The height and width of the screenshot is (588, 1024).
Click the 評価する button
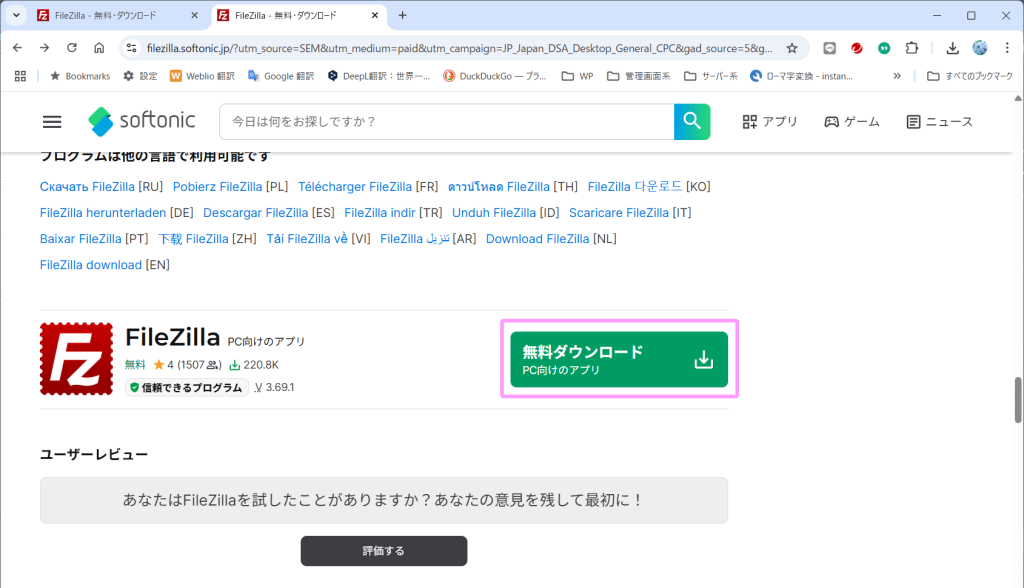click(383, 551)
